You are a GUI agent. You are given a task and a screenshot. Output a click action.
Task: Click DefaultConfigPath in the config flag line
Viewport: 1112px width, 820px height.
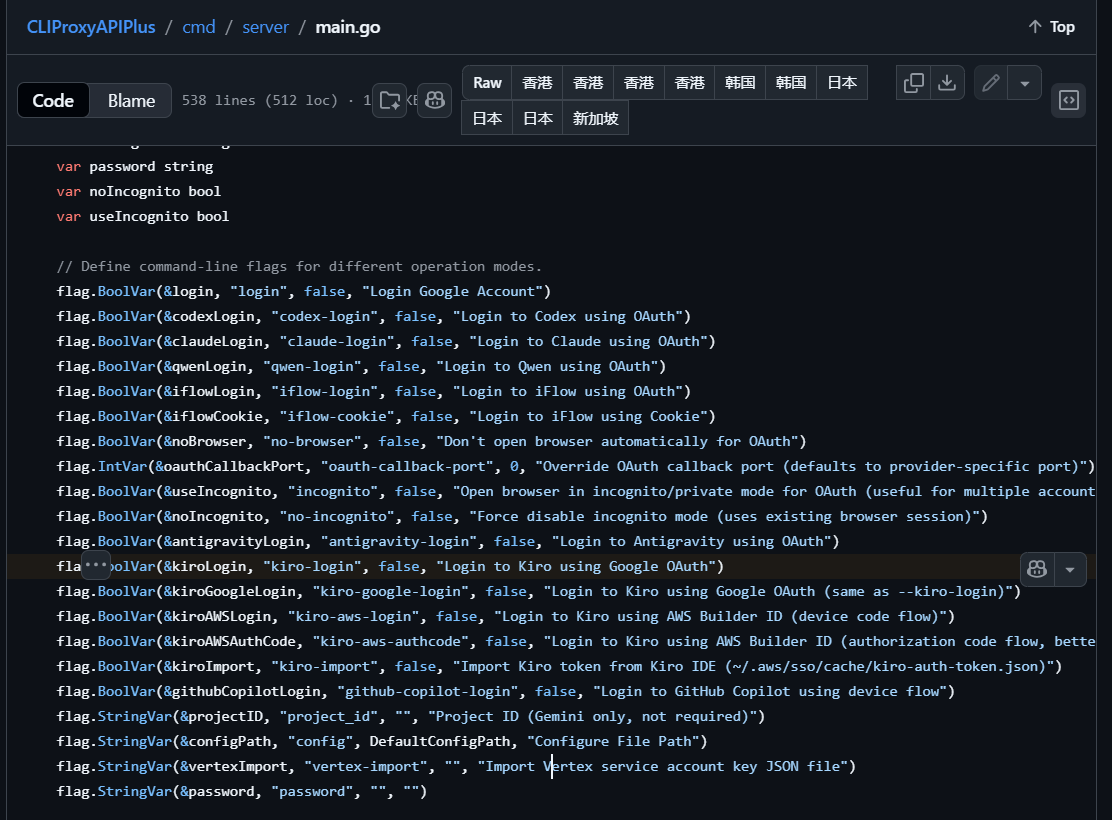tap(440, 741)
